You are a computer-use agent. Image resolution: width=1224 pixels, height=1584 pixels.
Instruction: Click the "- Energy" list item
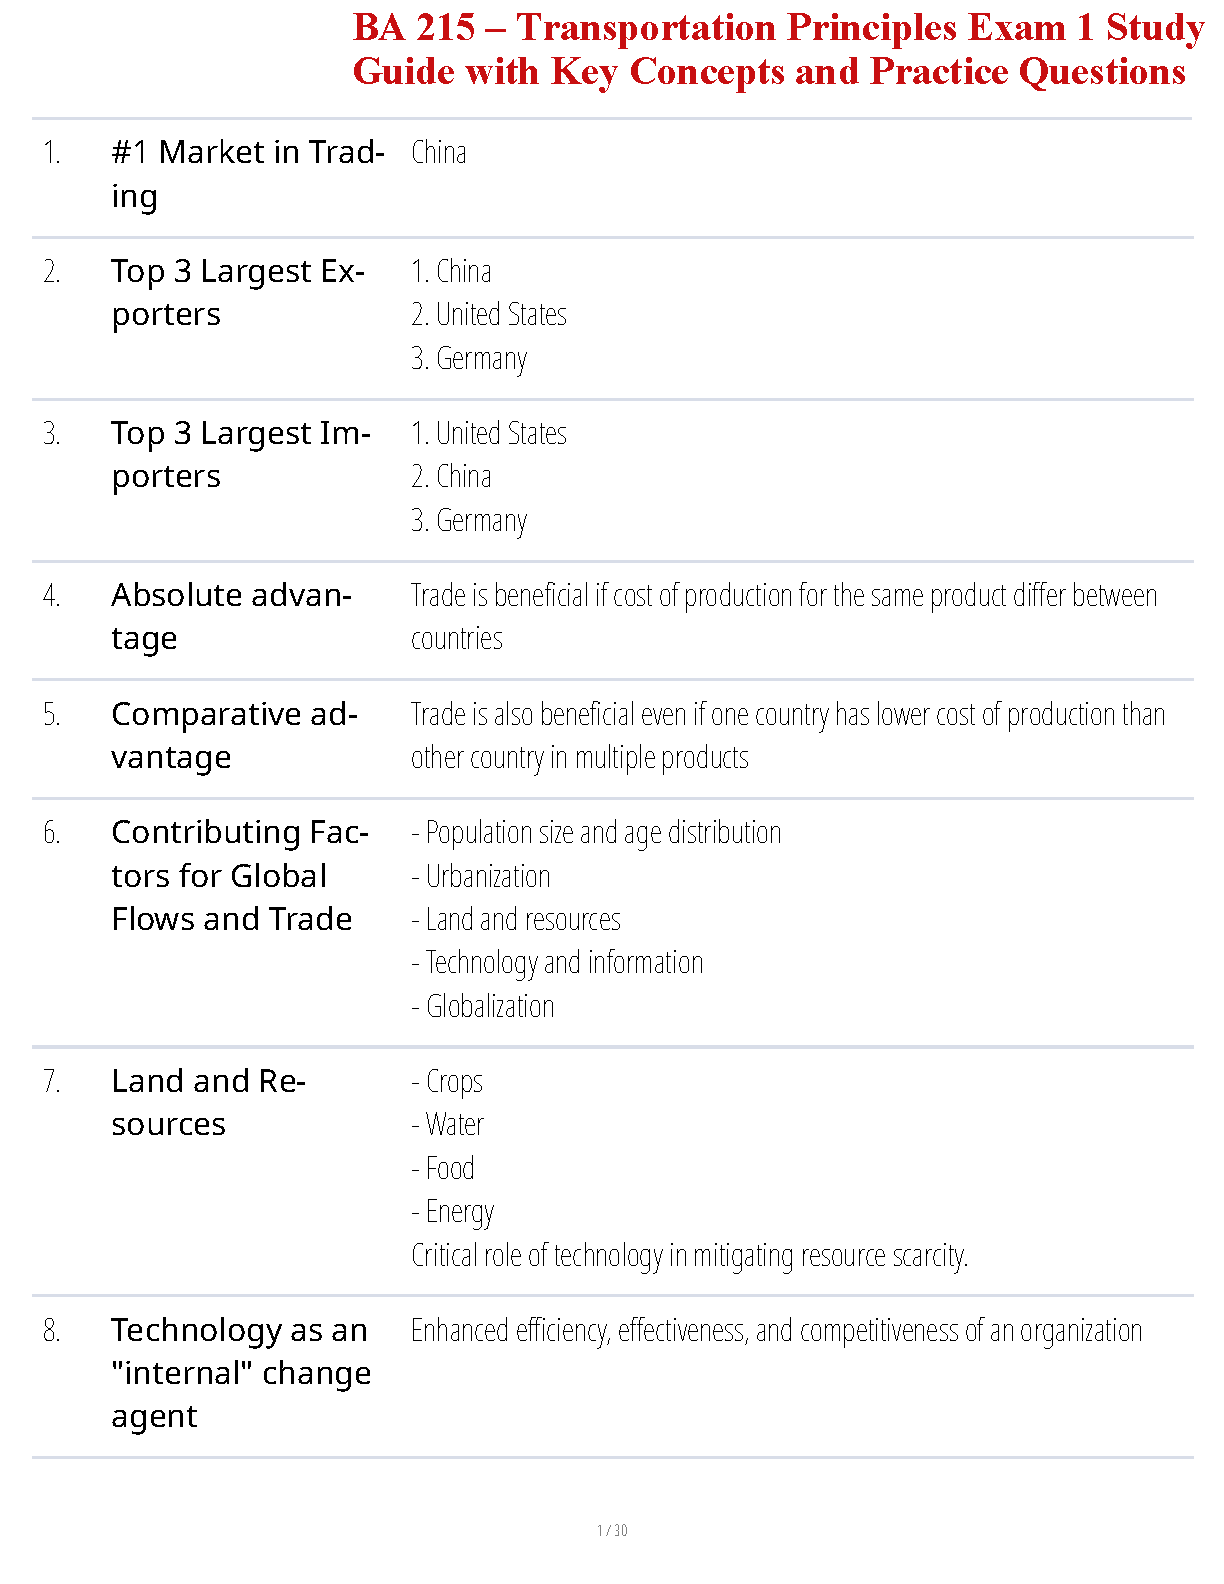click(x=453, y=1212)
